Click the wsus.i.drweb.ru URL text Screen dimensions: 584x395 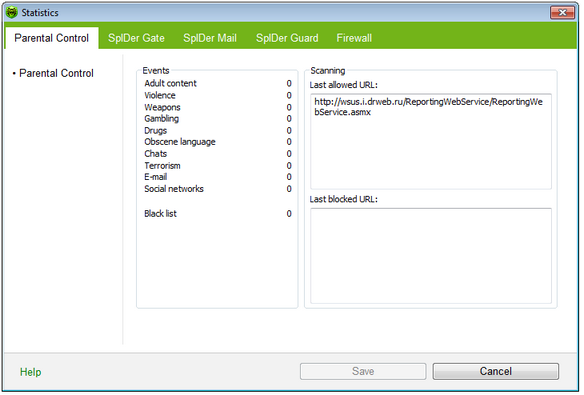click(x=428, y=107)
